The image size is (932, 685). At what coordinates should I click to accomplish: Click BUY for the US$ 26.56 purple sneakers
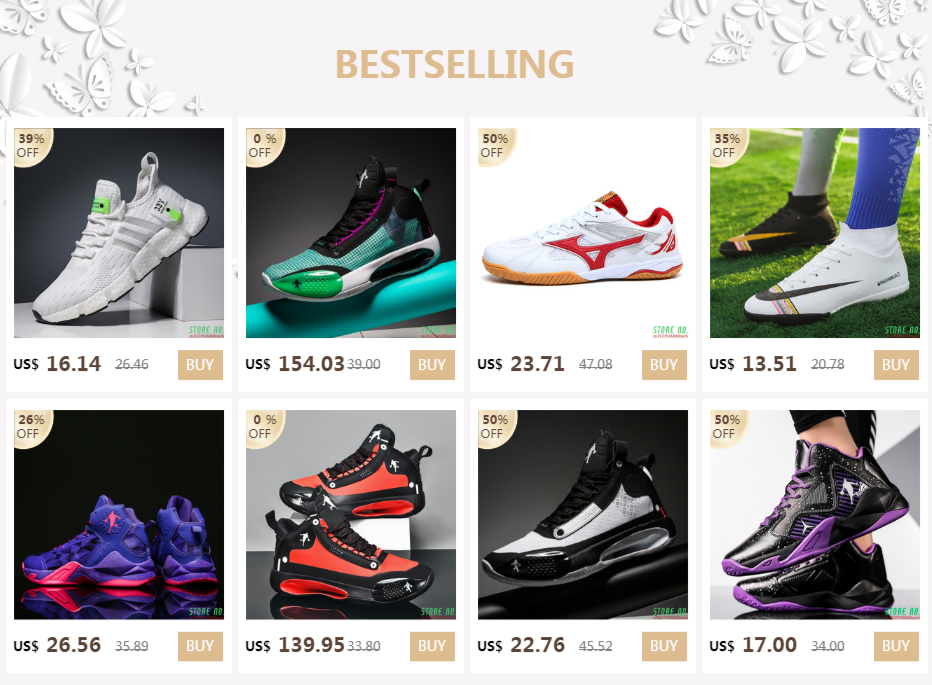pyautogui.click(x=200, y=646)
